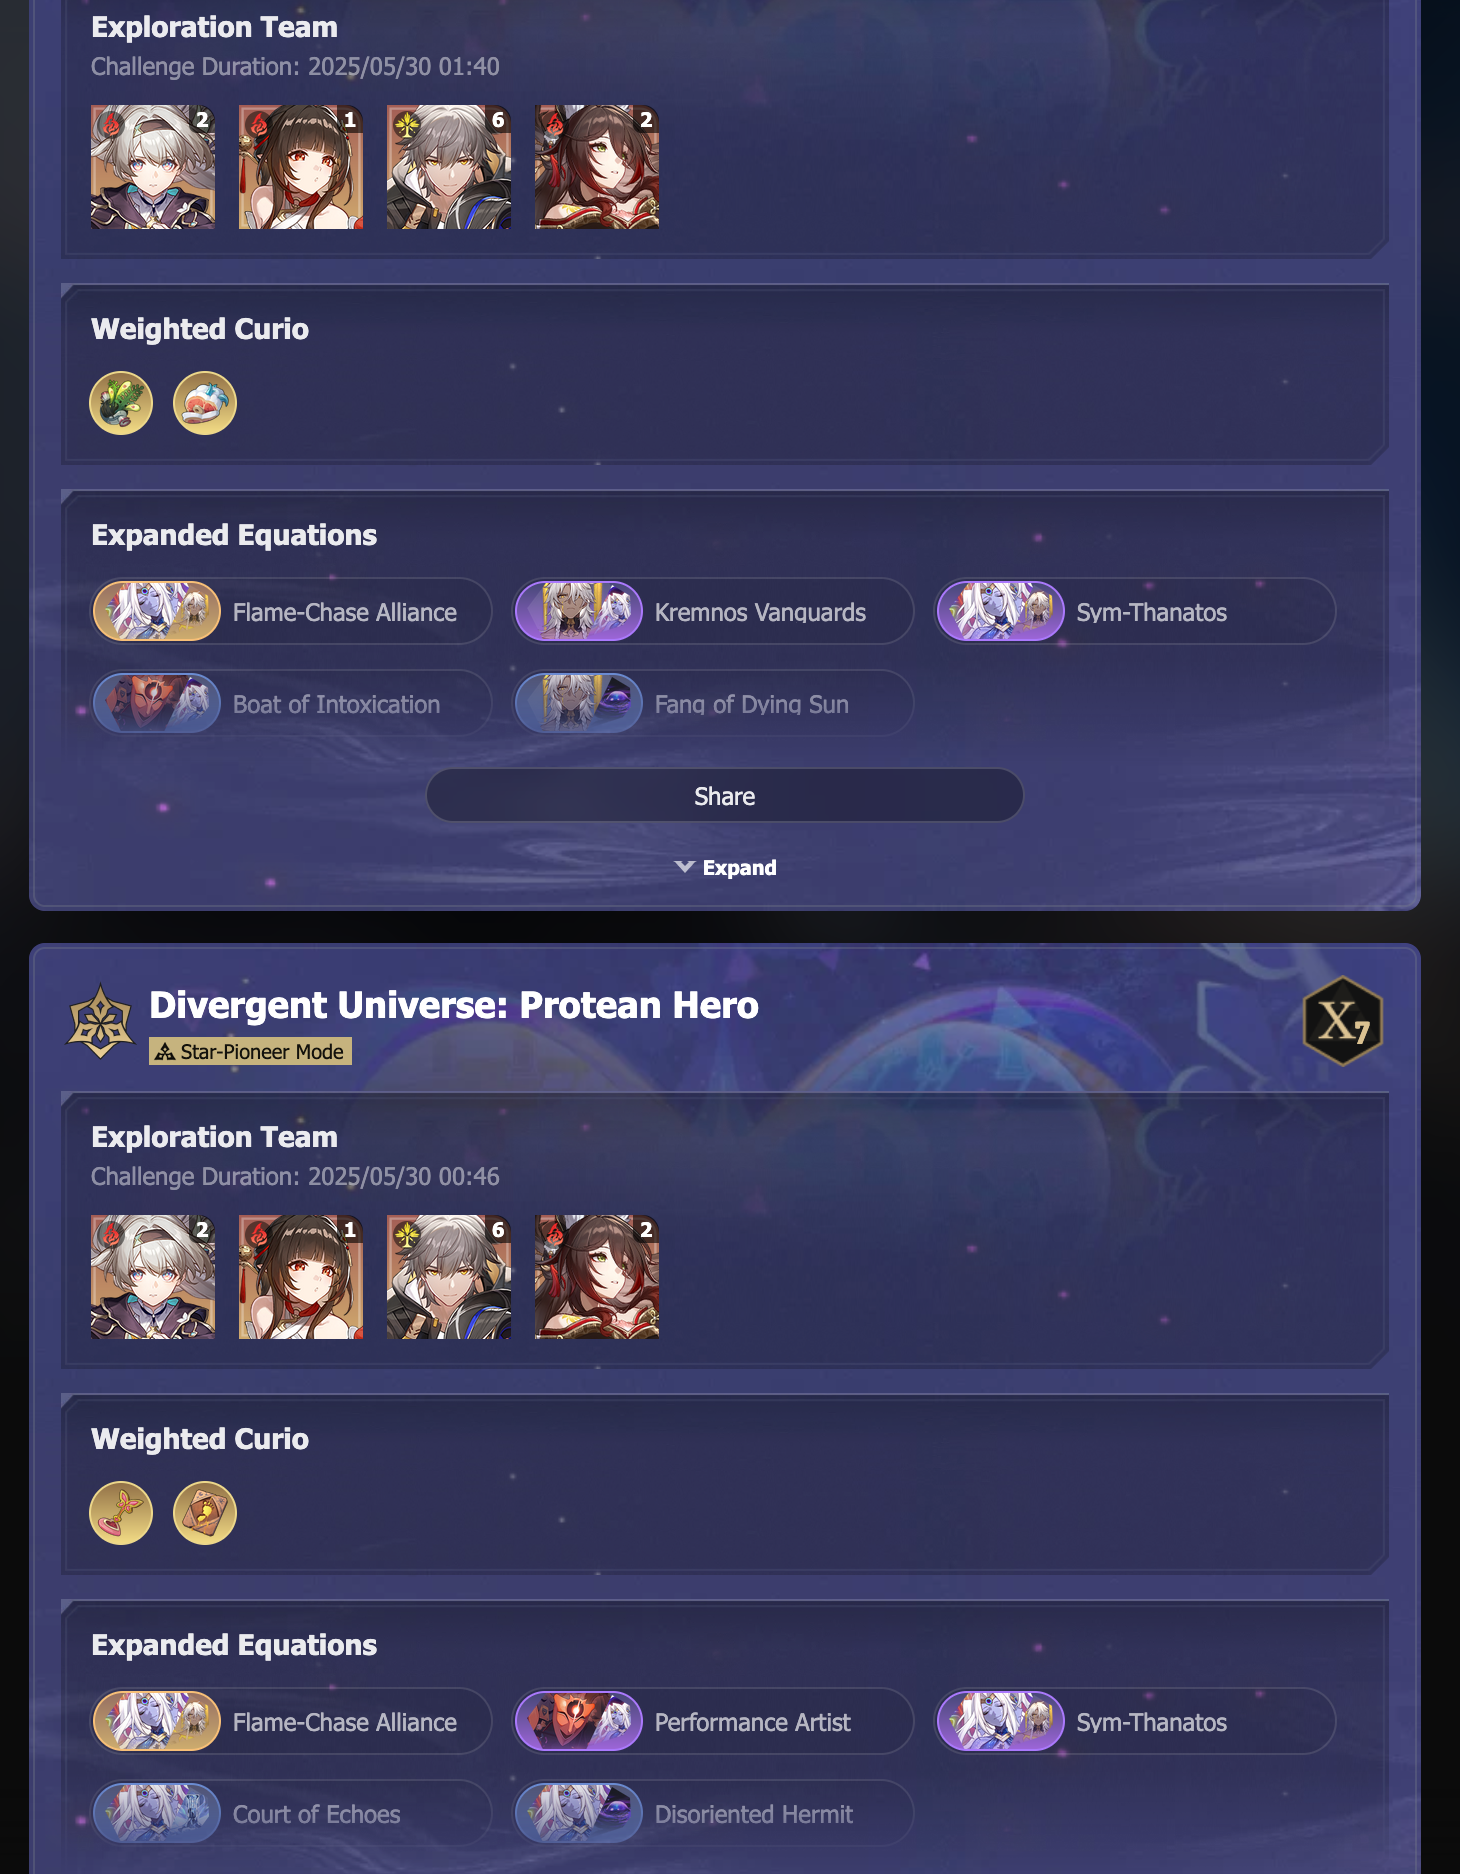1460x1874 pixels.
Task: Click the top Sym-Thanatos equation
Action: 1135,612
